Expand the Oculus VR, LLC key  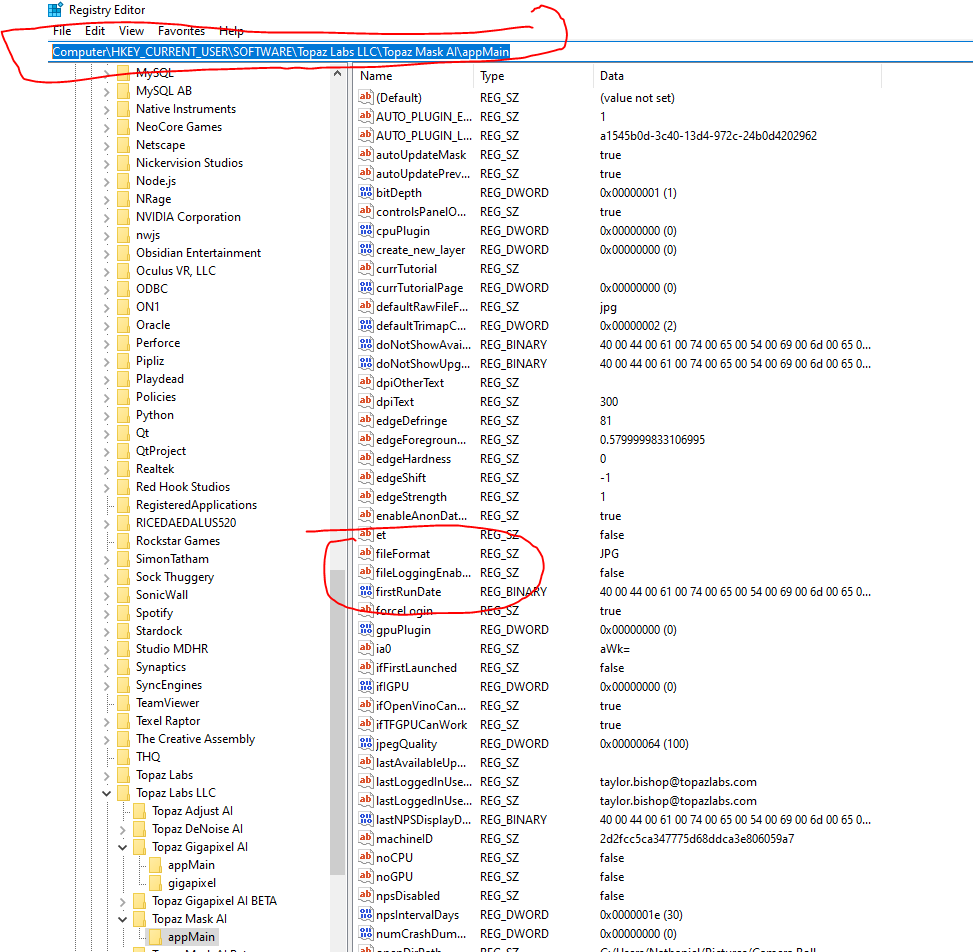pyautogui.click(x=107, y=271)
